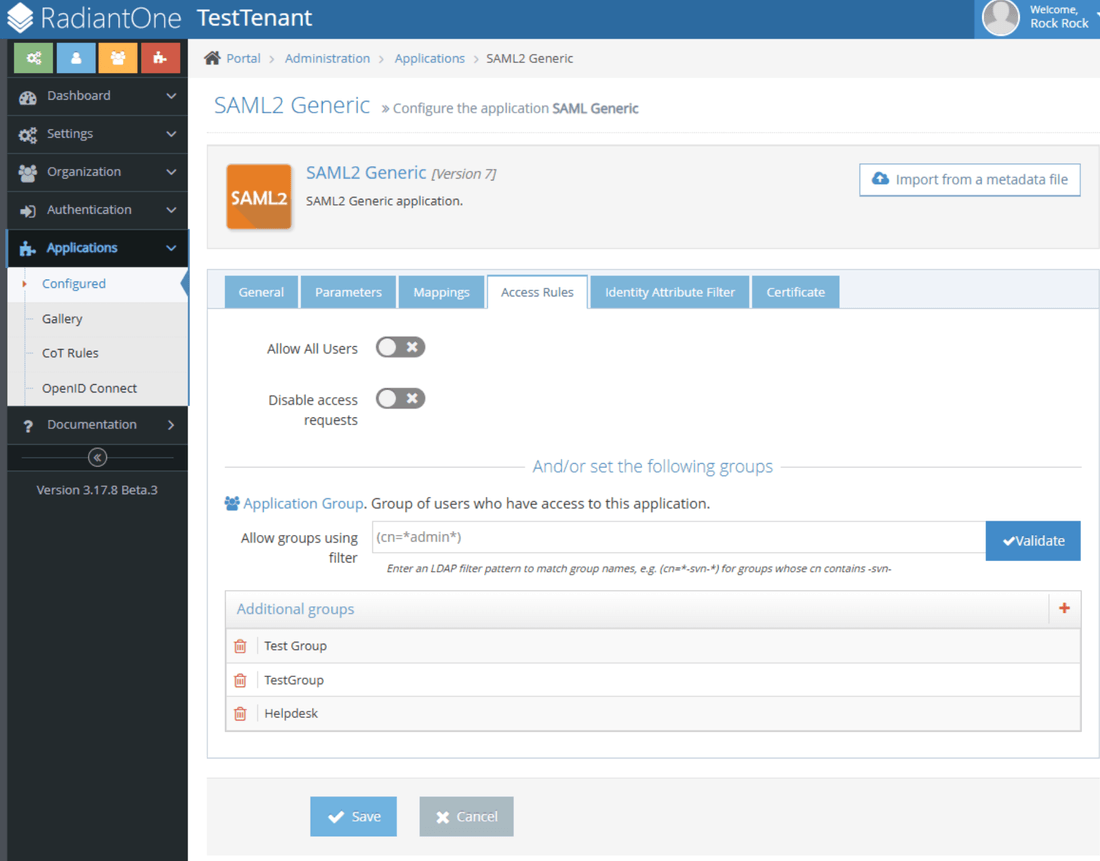Screen dimensions: 1100x861
Task: Click the green gears shortcut icon
Action: [33, 58]
